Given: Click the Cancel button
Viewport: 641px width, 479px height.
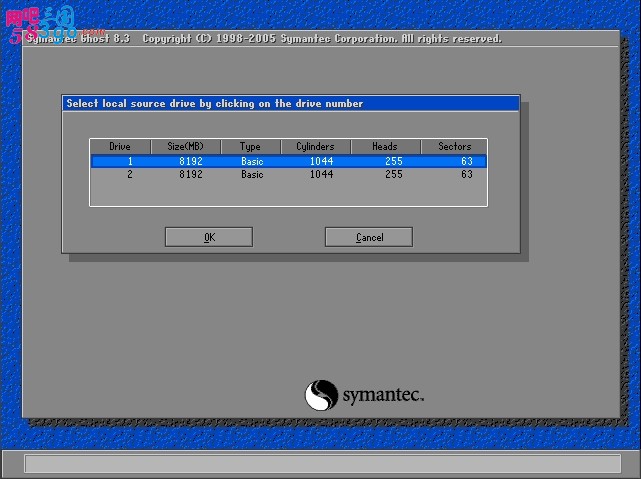Looking at the screenshot, I should [x=369, y=237].
